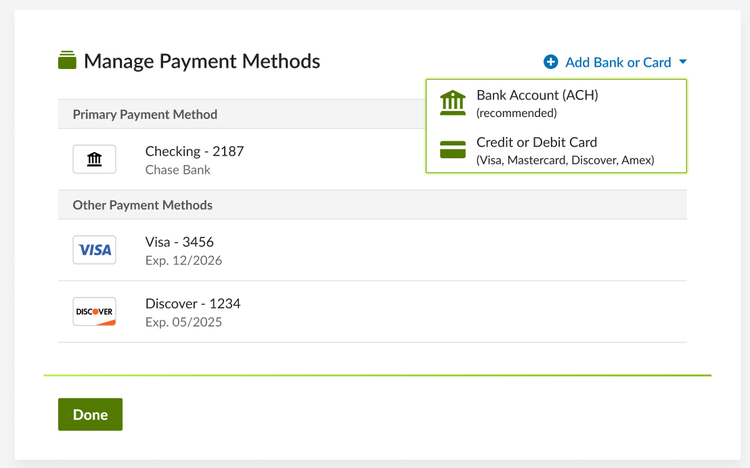The width and height of the screenshot is (750, 468).
Task: Choose Credit or Debit Card option
Action: 556,150
